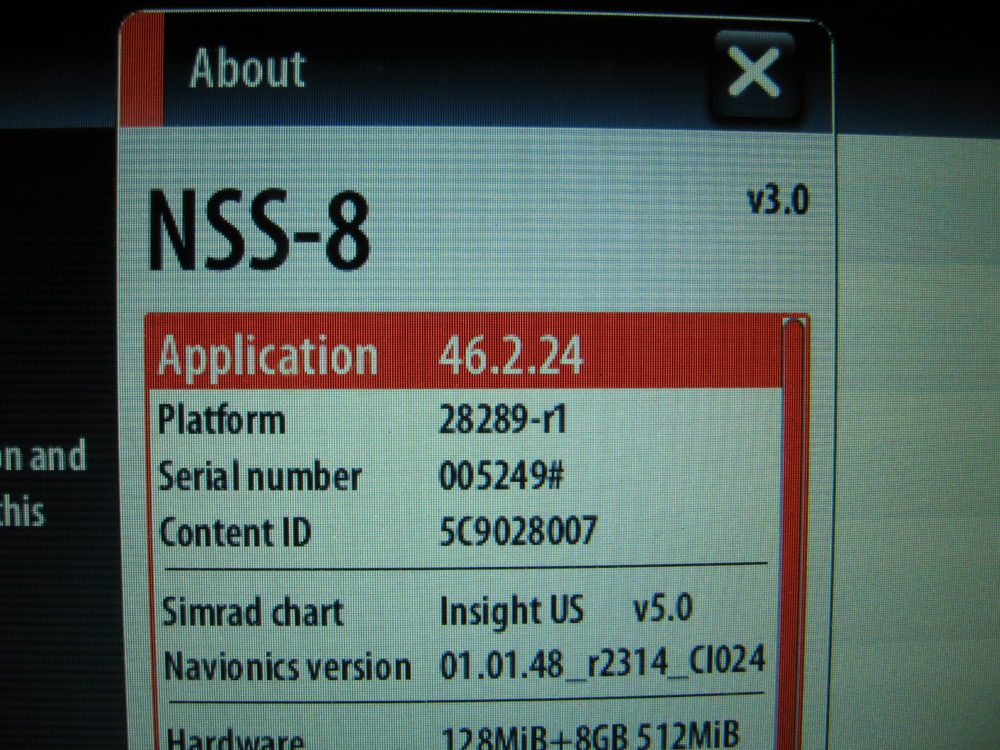The width and height of the screenshot is (1000, 750).
Task: Click platform value 28289-r1
Action: coord(503,420)
